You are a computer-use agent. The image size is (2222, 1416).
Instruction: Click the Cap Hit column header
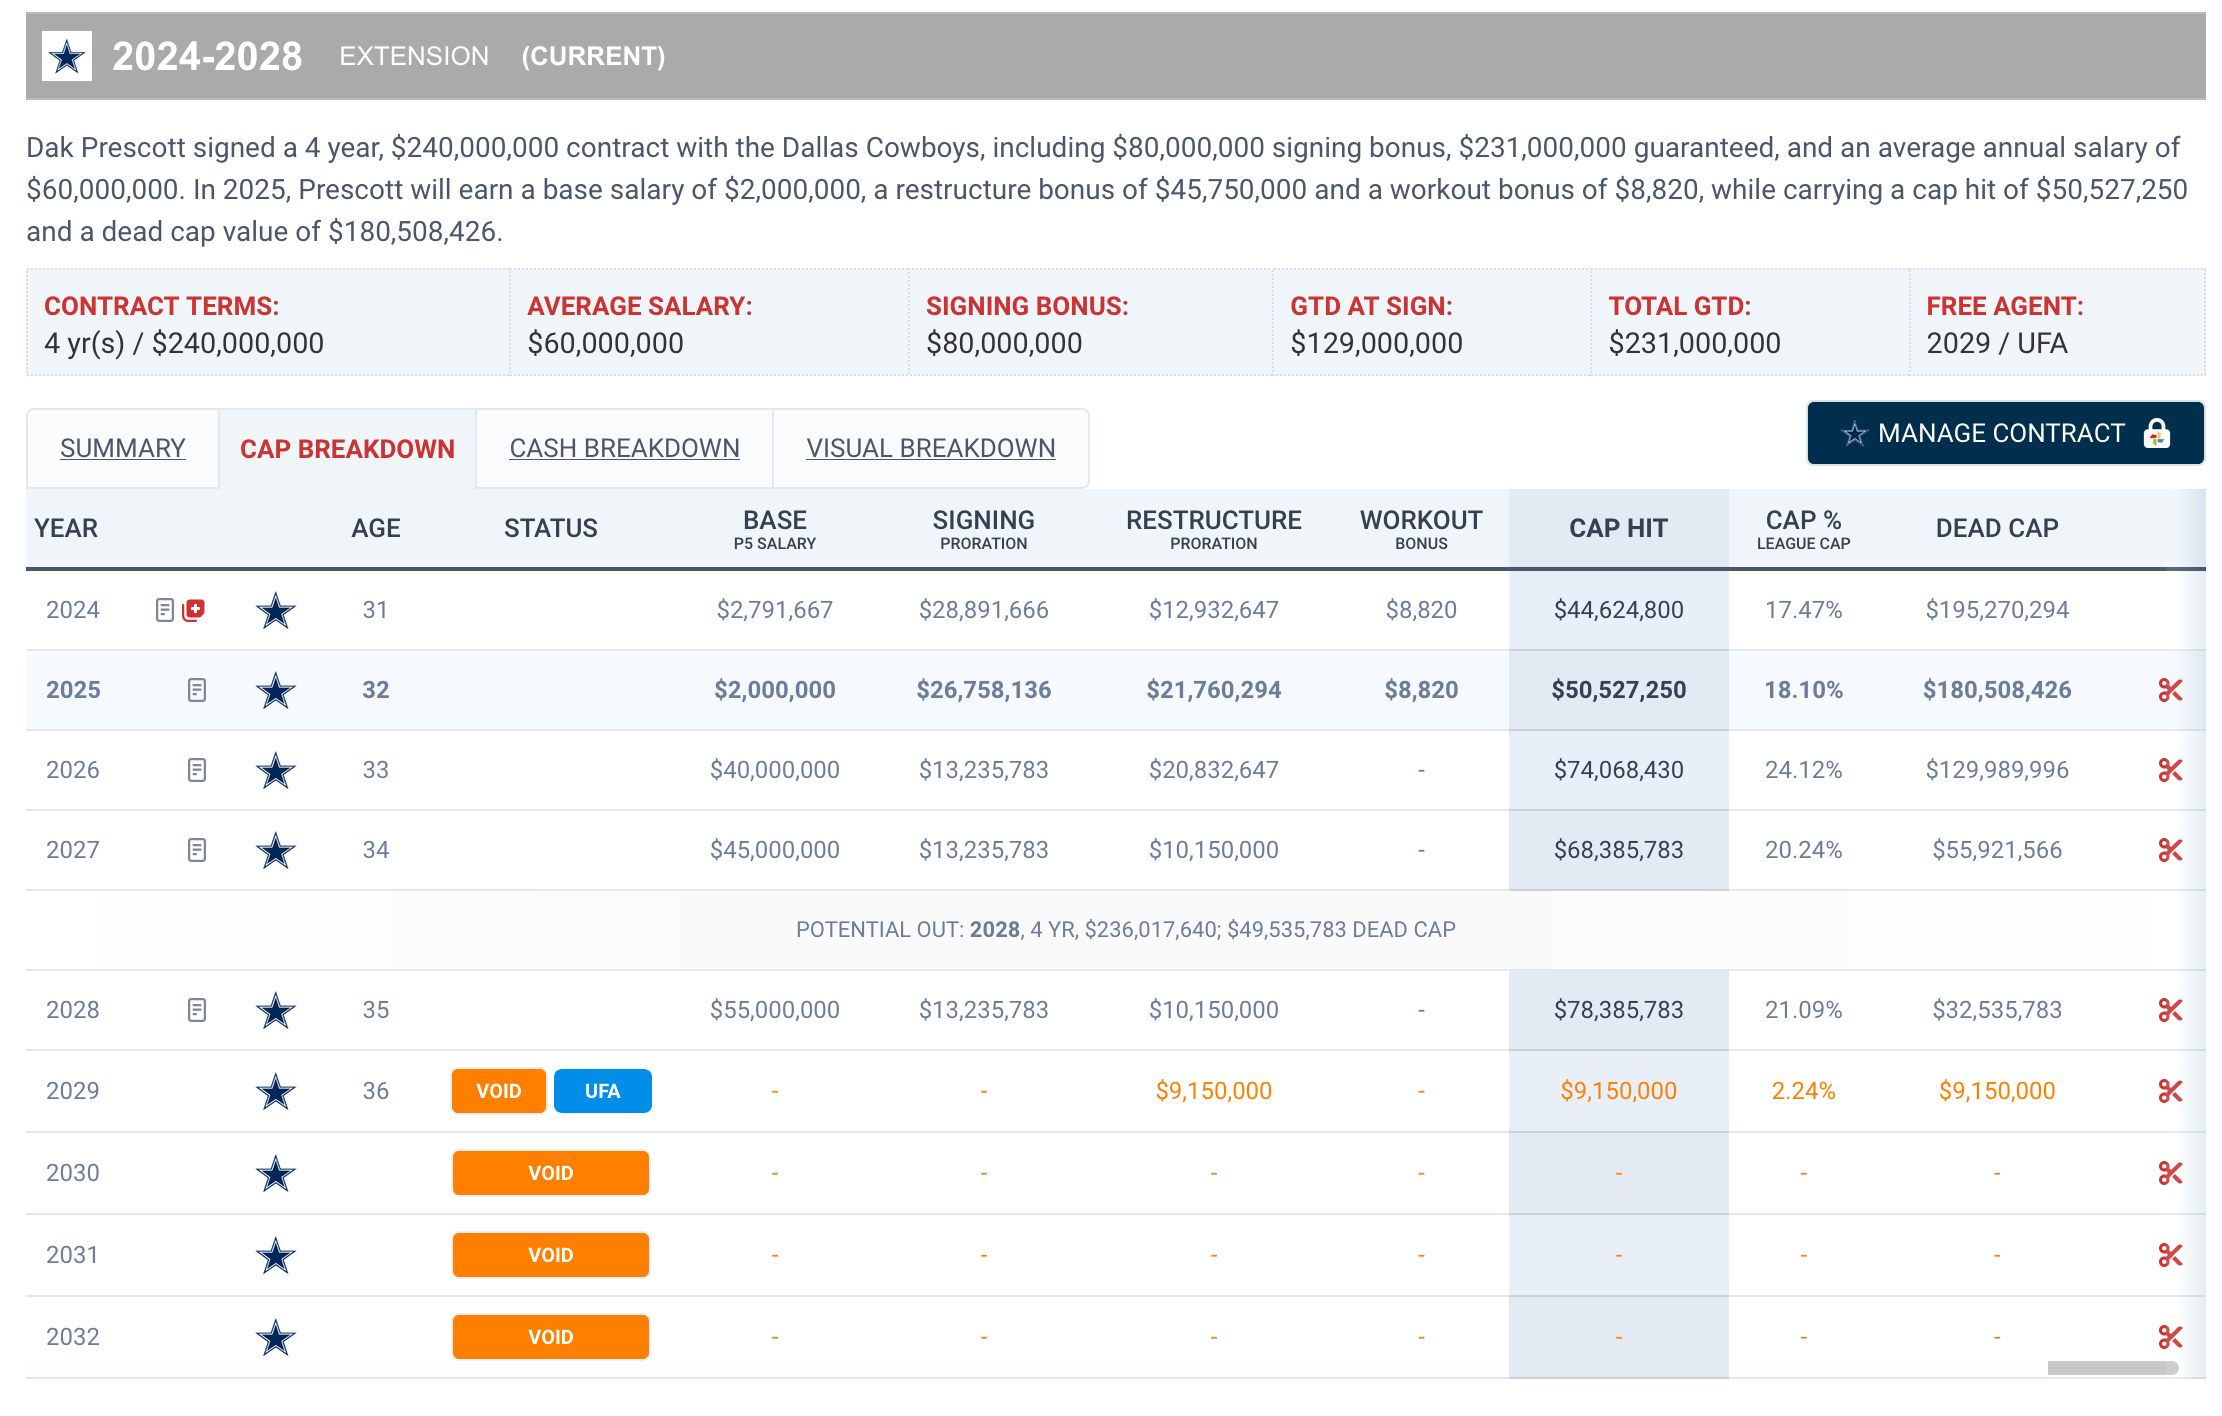(1617, 528)
